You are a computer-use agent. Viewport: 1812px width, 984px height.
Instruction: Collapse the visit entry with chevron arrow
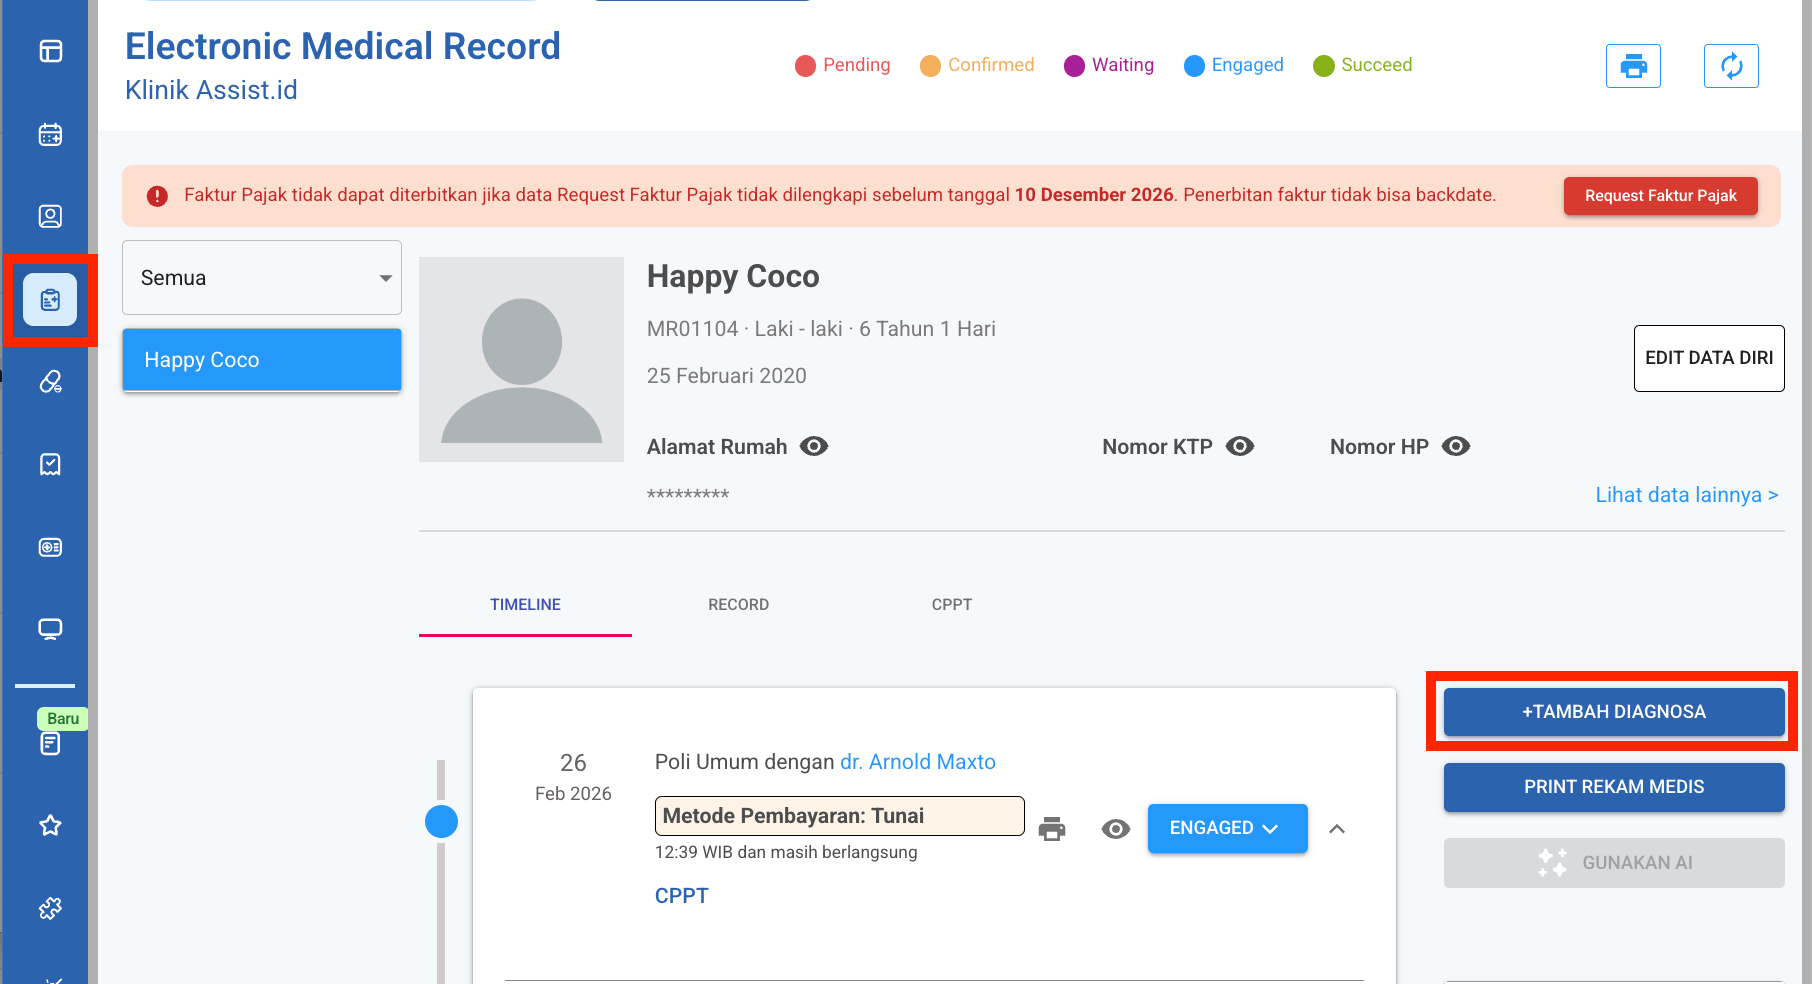click(x=1337, y=829)
